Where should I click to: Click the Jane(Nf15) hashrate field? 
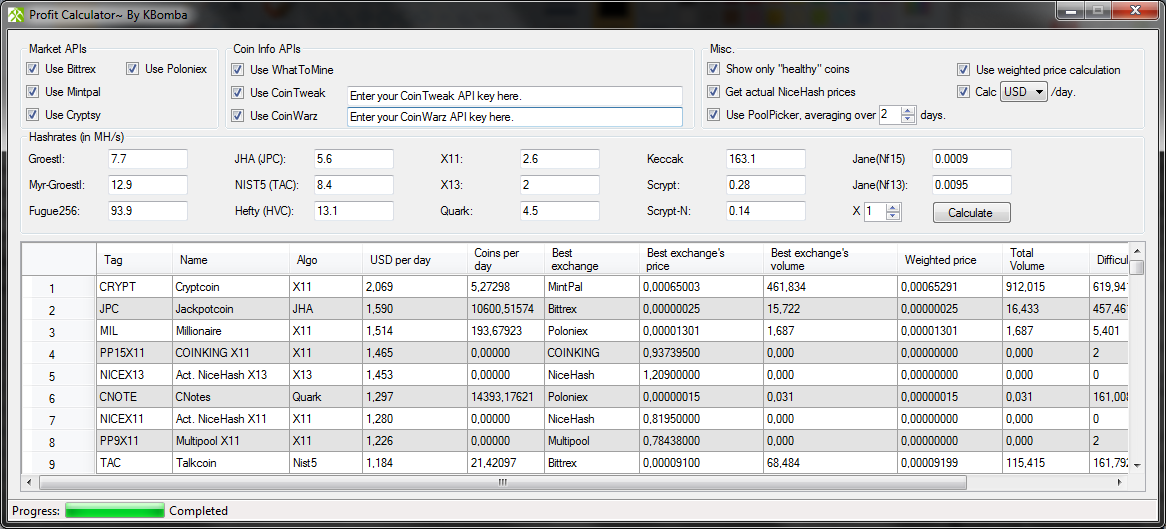[x=972, y=159]
